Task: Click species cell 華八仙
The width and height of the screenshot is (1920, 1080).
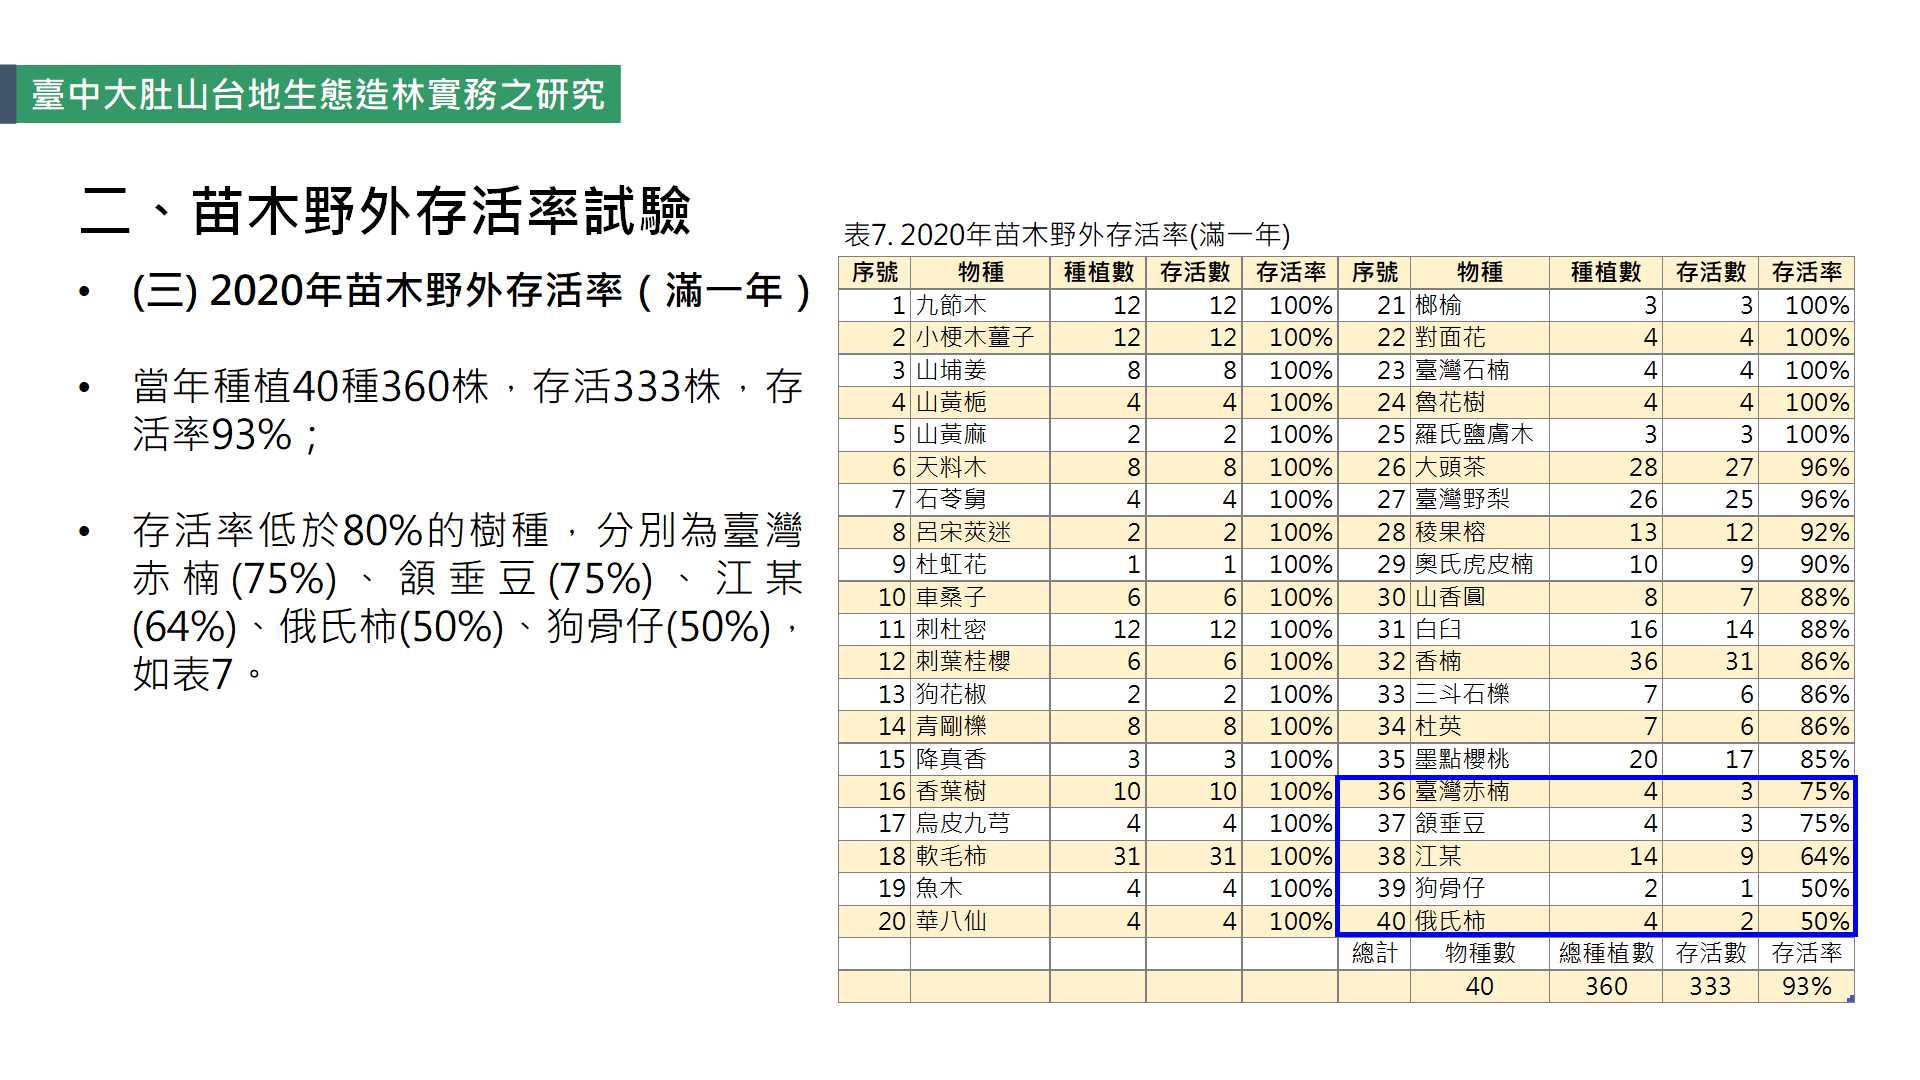Action: [980, 921]
